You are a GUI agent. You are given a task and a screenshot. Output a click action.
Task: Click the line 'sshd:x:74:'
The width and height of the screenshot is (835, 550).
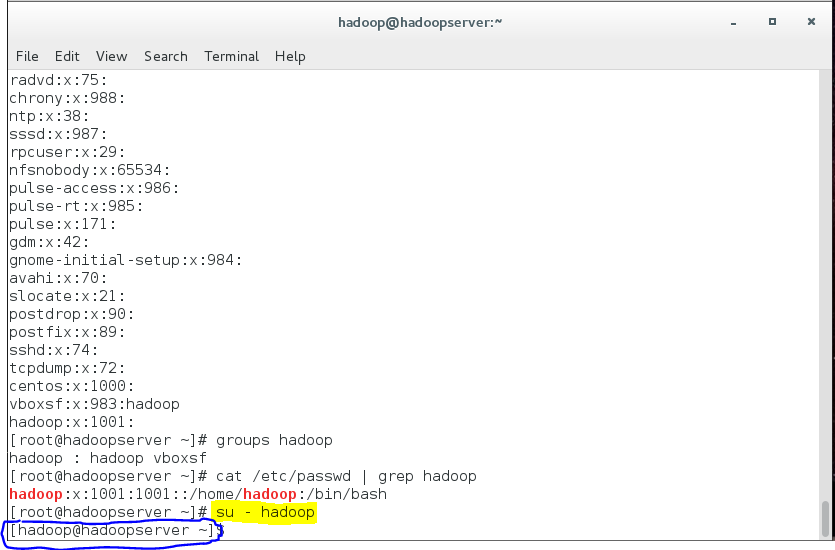point(54,350)
